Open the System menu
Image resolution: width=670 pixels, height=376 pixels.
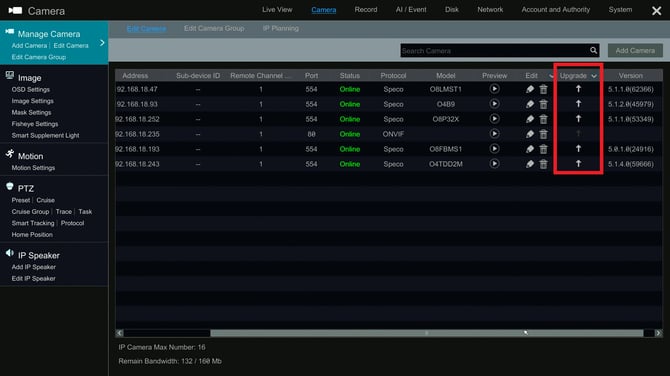click(620, 9)
